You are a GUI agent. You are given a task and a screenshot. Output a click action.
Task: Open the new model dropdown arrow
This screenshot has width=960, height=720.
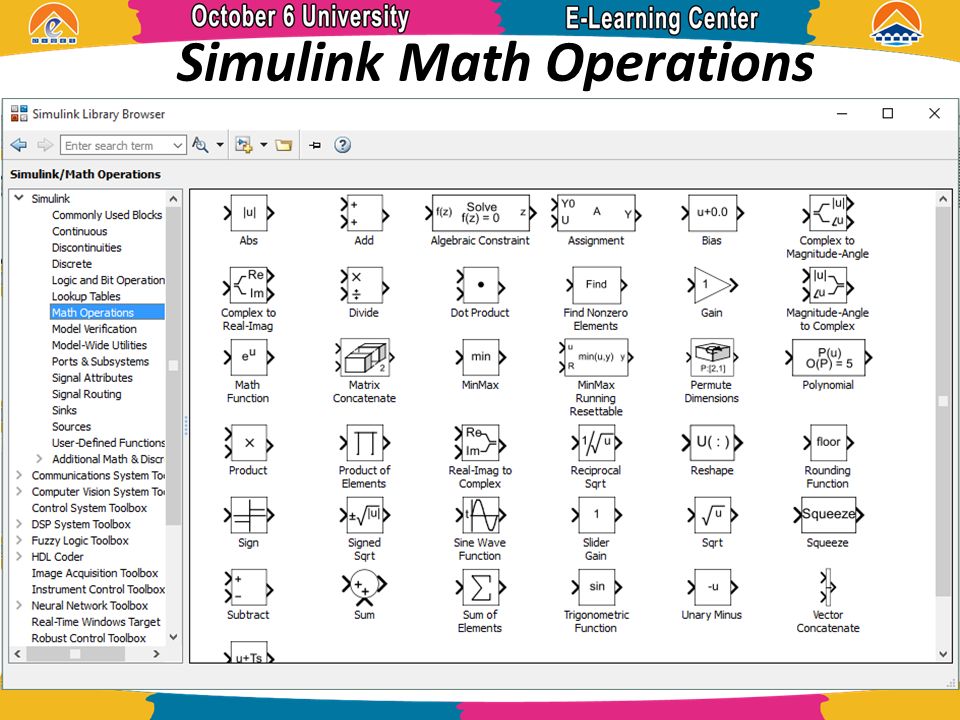pyautogui.click(x=264, y=145)
